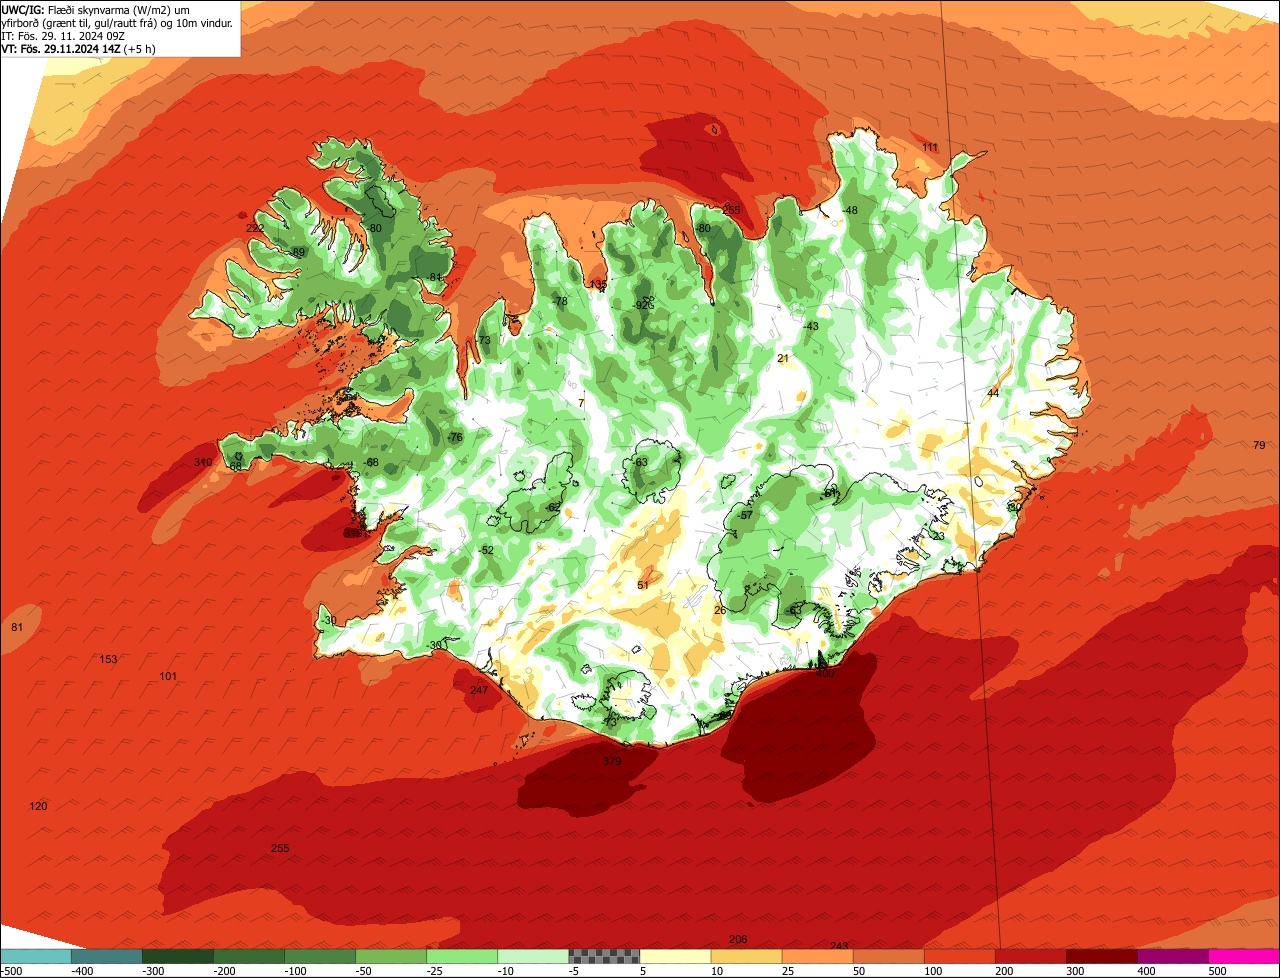Click the map value -57 on Vatnajökull

click(x=744, y=515)
